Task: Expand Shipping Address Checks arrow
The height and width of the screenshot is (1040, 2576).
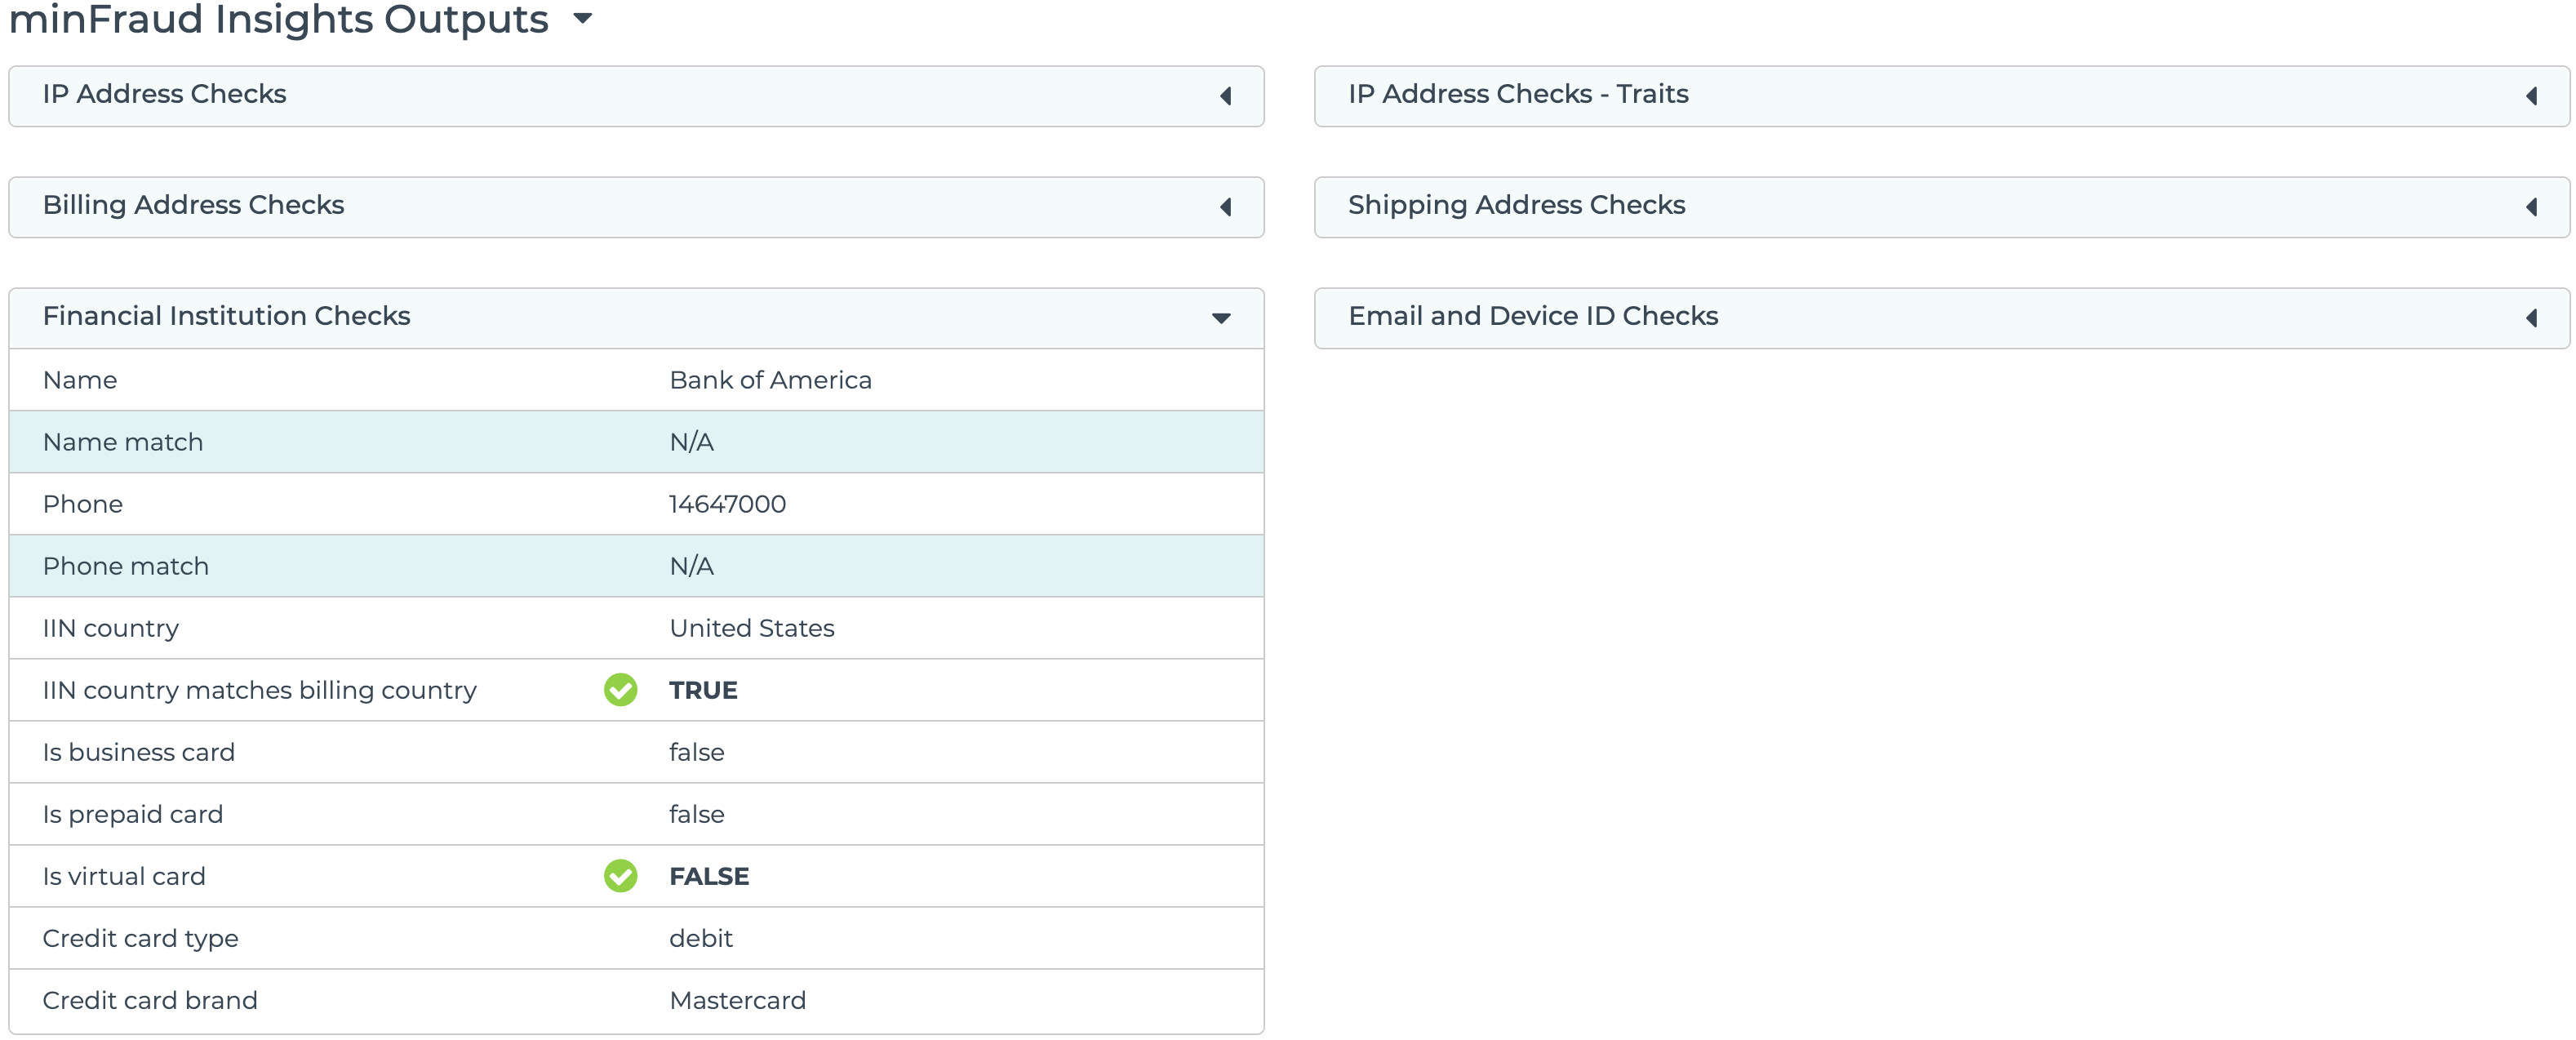Action: point(2531,207)
